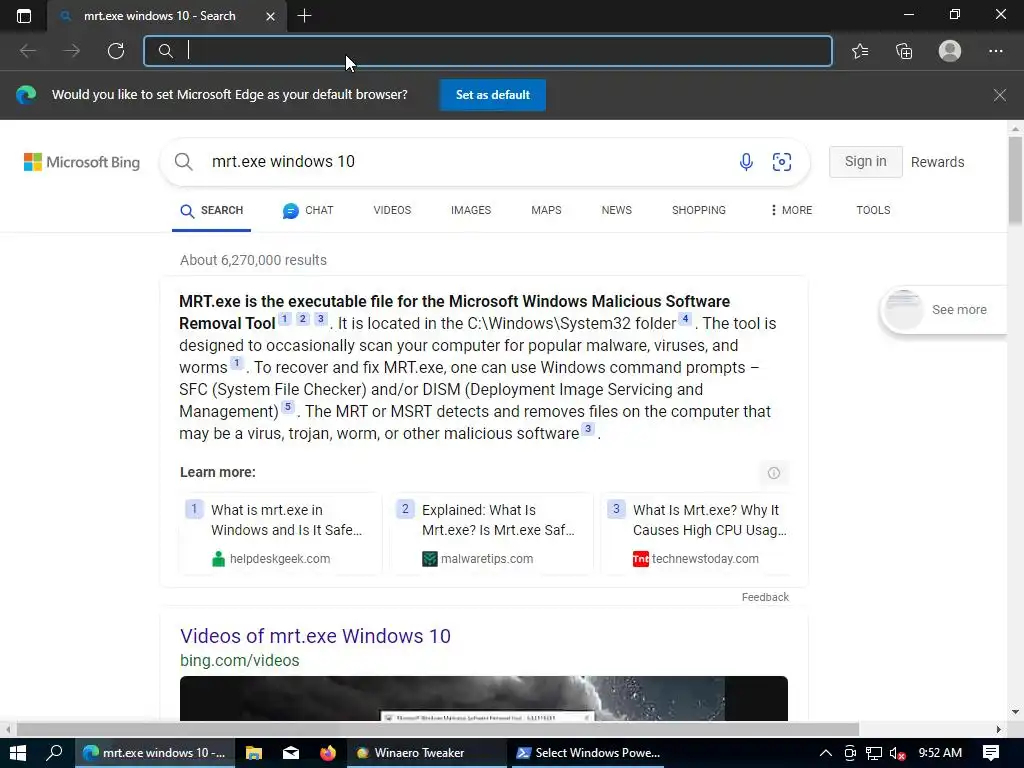Go back to the previous page

click(28, 51)
